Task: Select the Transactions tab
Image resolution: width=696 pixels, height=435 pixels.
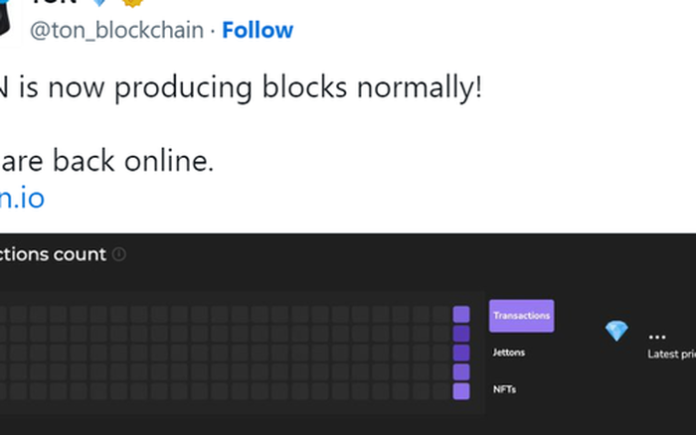Action: [522, 316]
